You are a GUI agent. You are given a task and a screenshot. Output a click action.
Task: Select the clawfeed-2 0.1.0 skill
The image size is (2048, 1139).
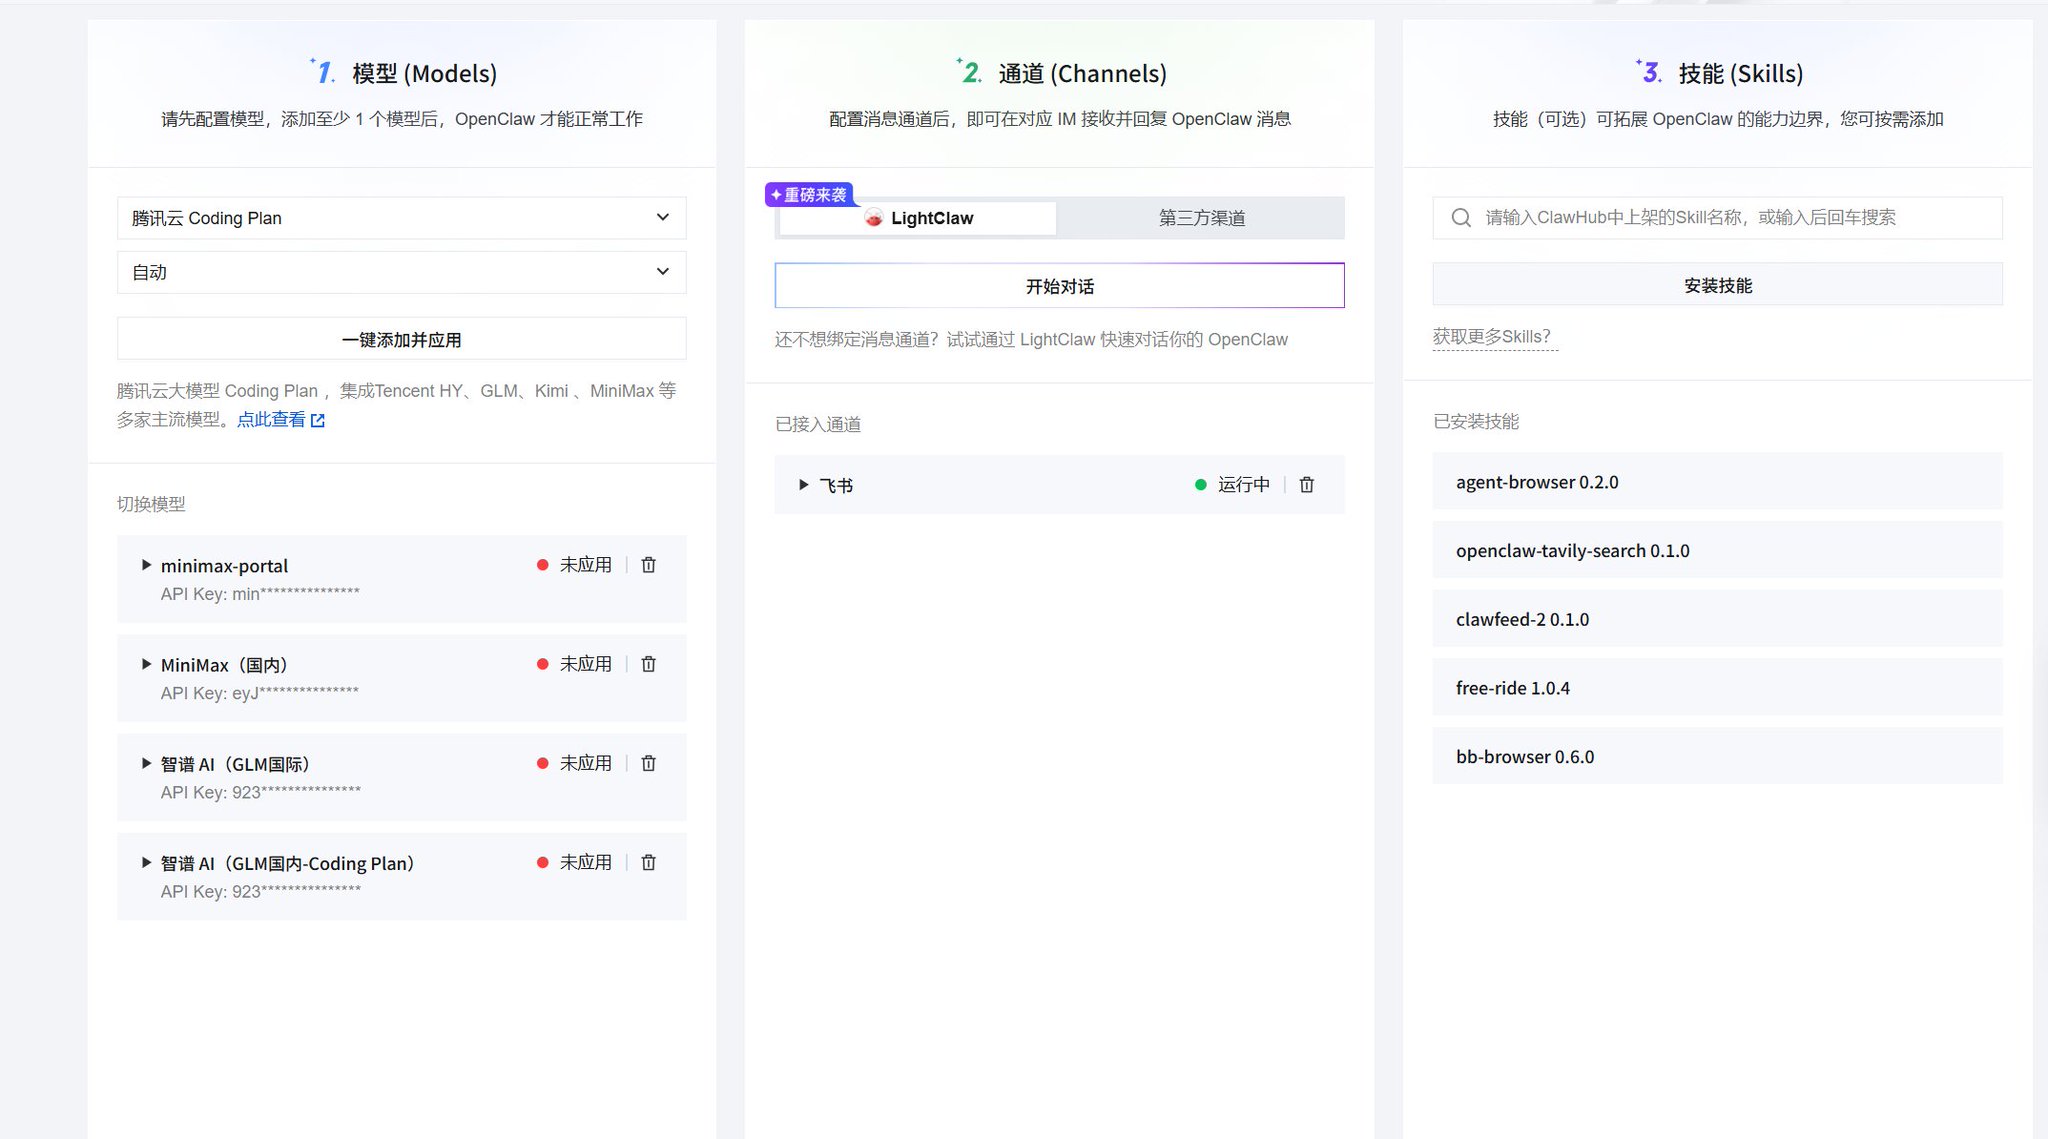point(1718,619)
